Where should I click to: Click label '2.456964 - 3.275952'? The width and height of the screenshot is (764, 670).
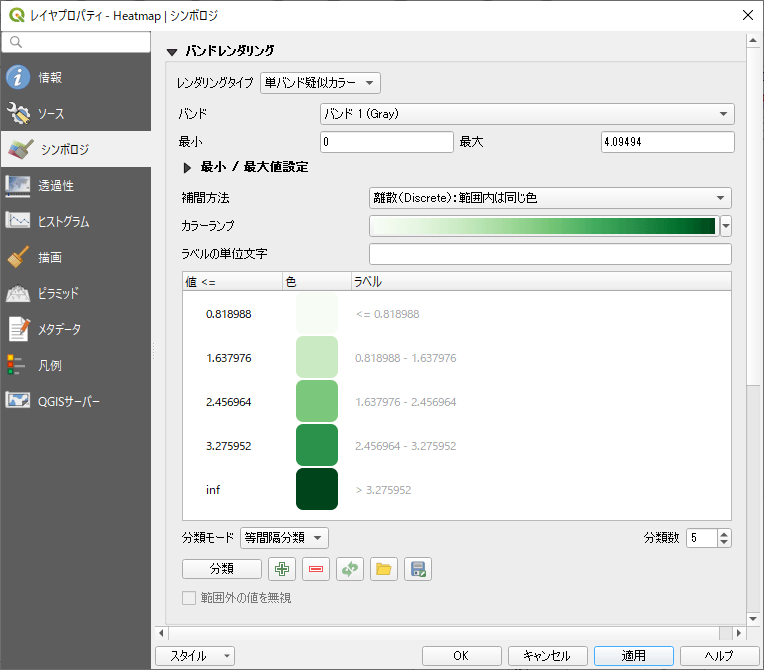(406, 446)
